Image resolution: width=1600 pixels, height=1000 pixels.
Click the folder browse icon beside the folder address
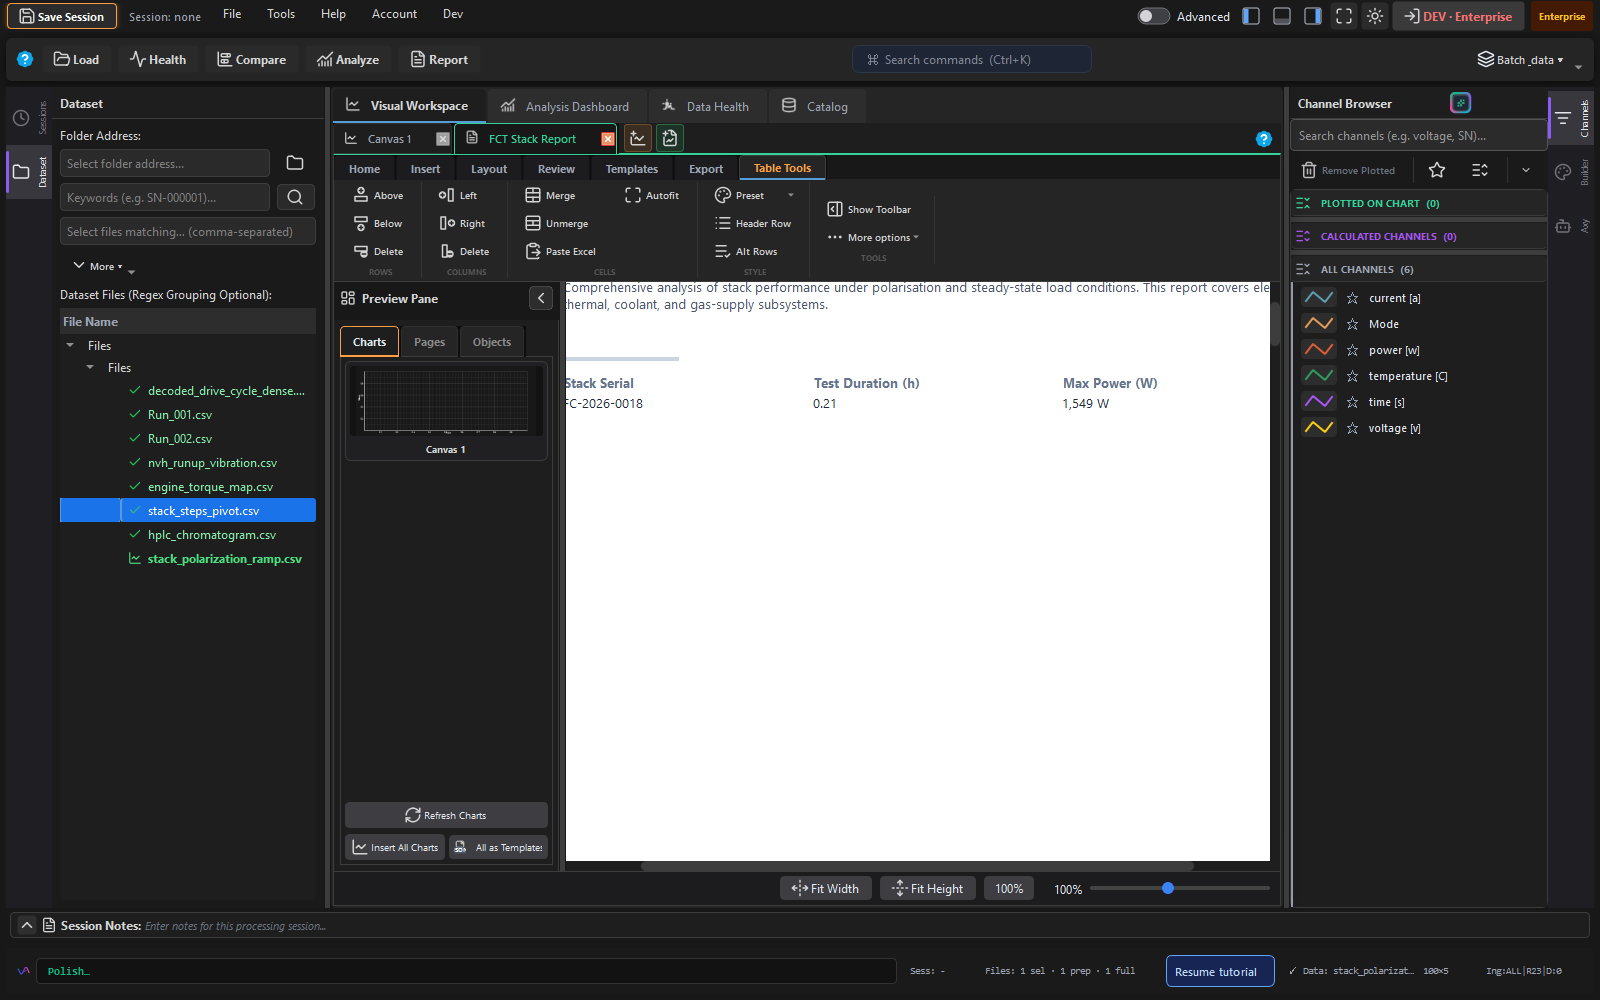tap(295, 163)
